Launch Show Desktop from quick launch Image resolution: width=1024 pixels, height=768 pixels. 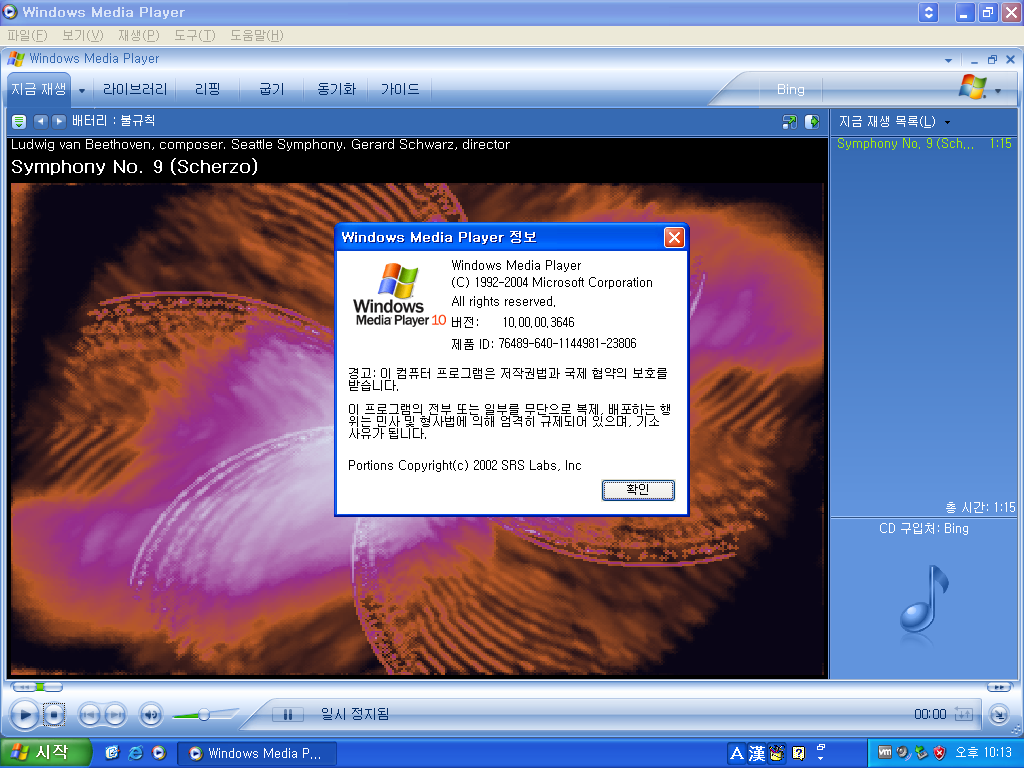pyautogui.click(x=112, y=753)
